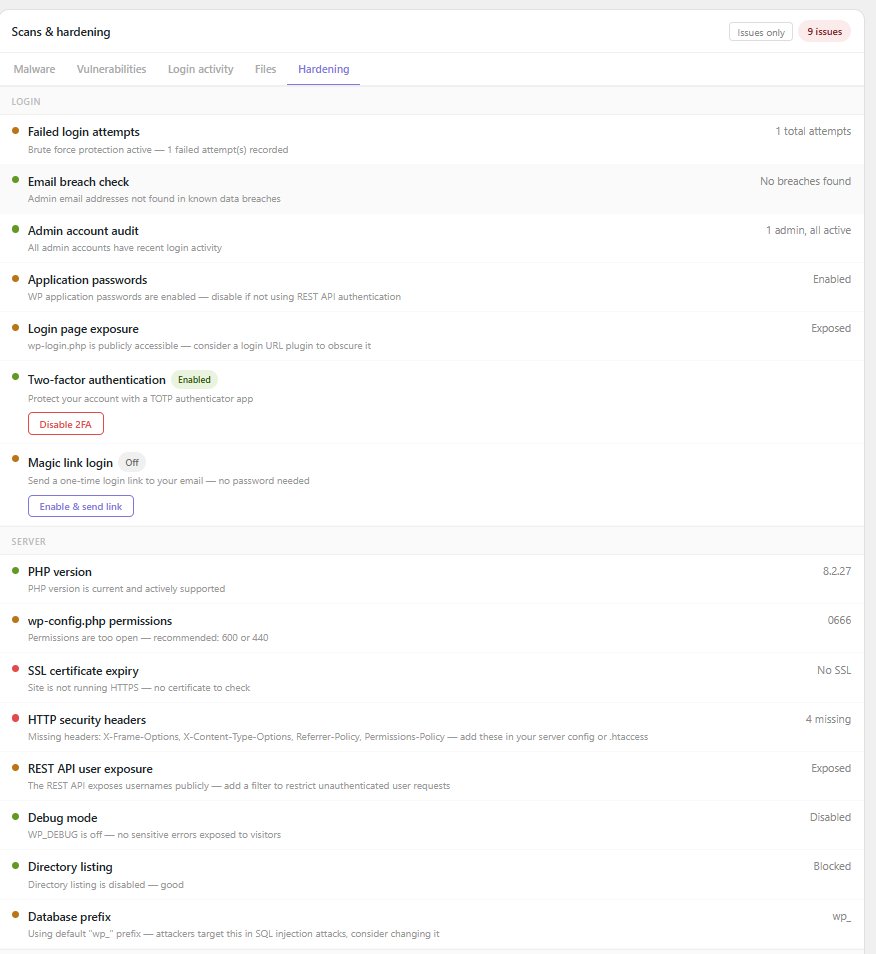Collapse the SERVER section header
The width and height of the screenshot is (876, 954).
(27, 541)
